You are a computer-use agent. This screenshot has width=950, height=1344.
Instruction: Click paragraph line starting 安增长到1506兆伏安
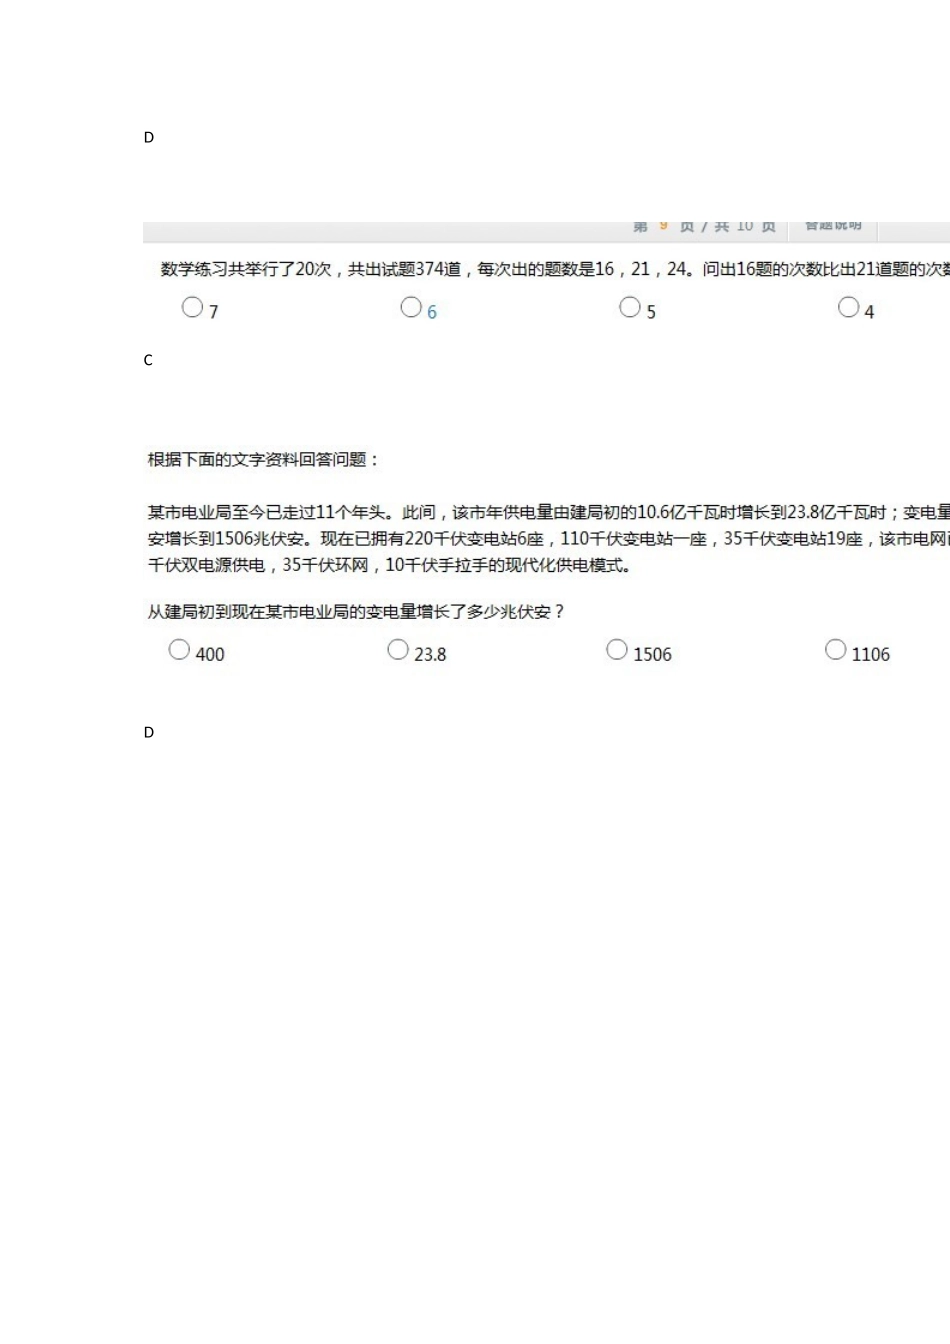tap(548, 539)
